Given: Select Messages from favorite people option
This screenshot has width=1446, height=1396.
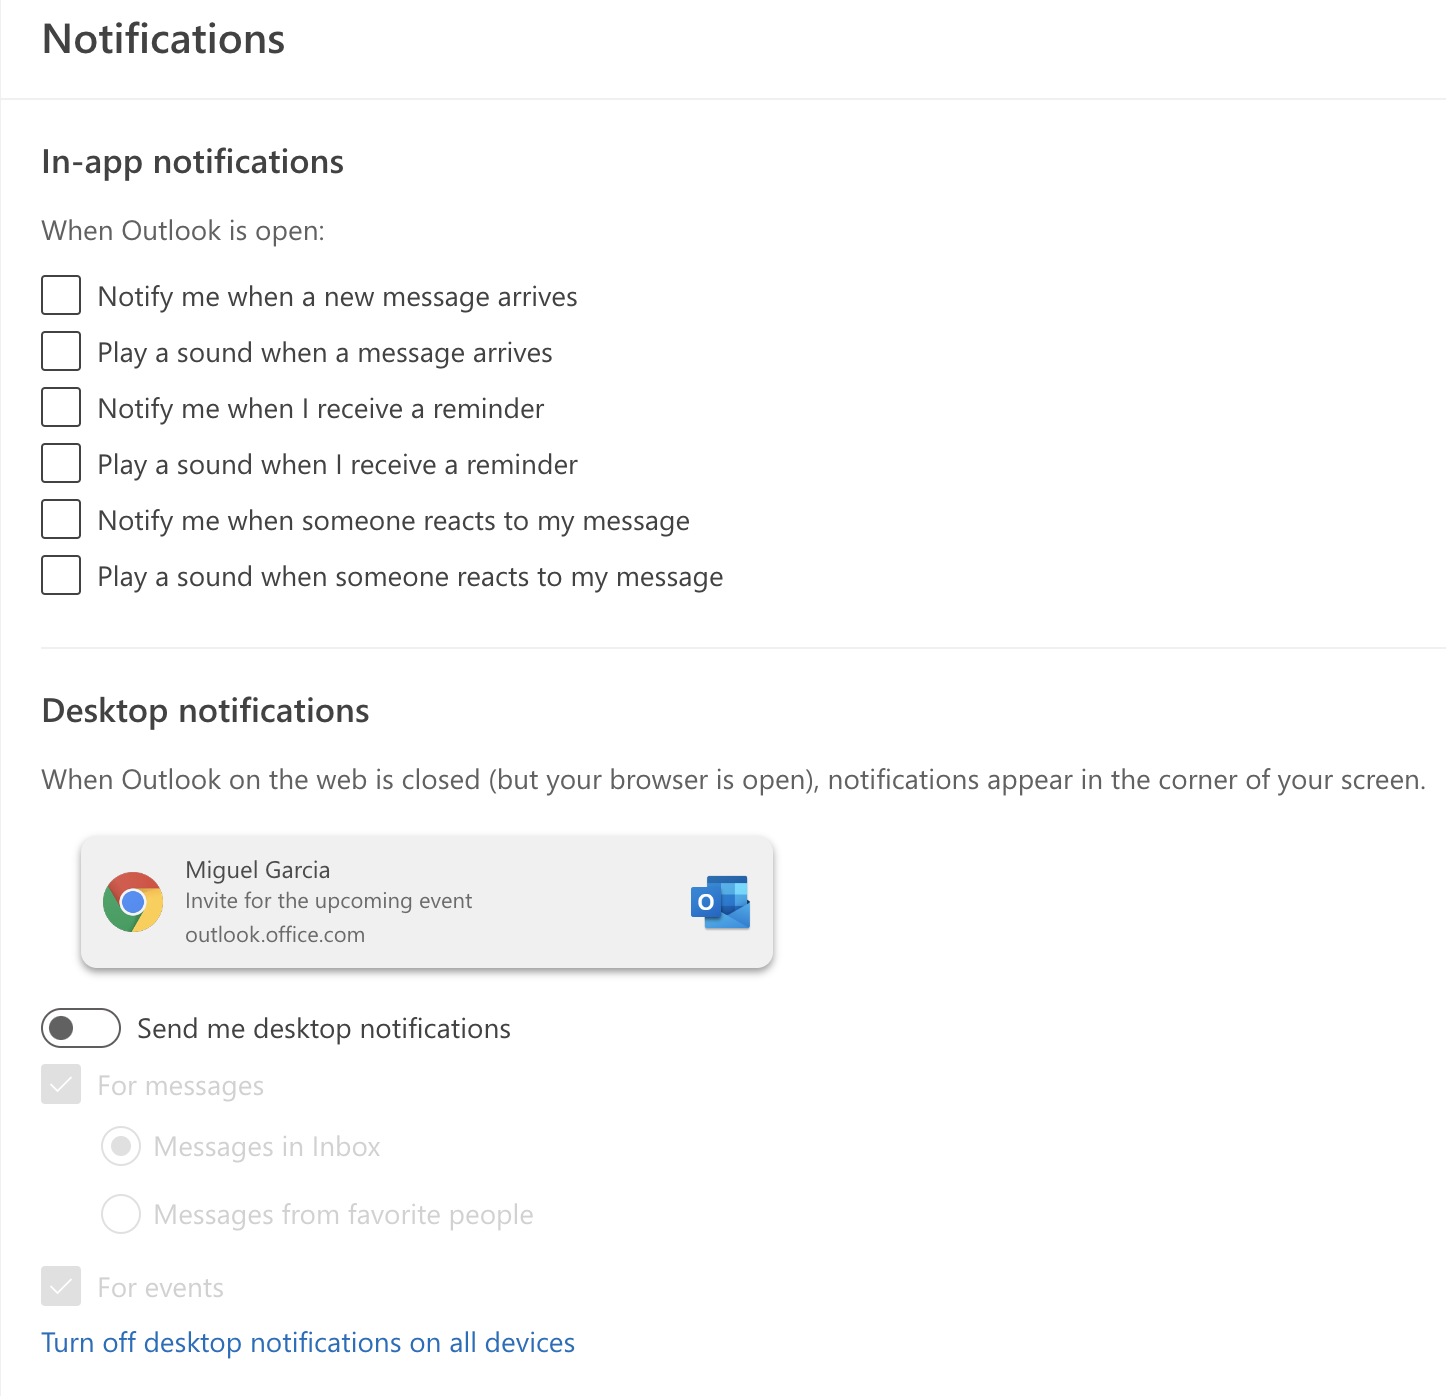Looking at the screenshot, I should 121,1214.
